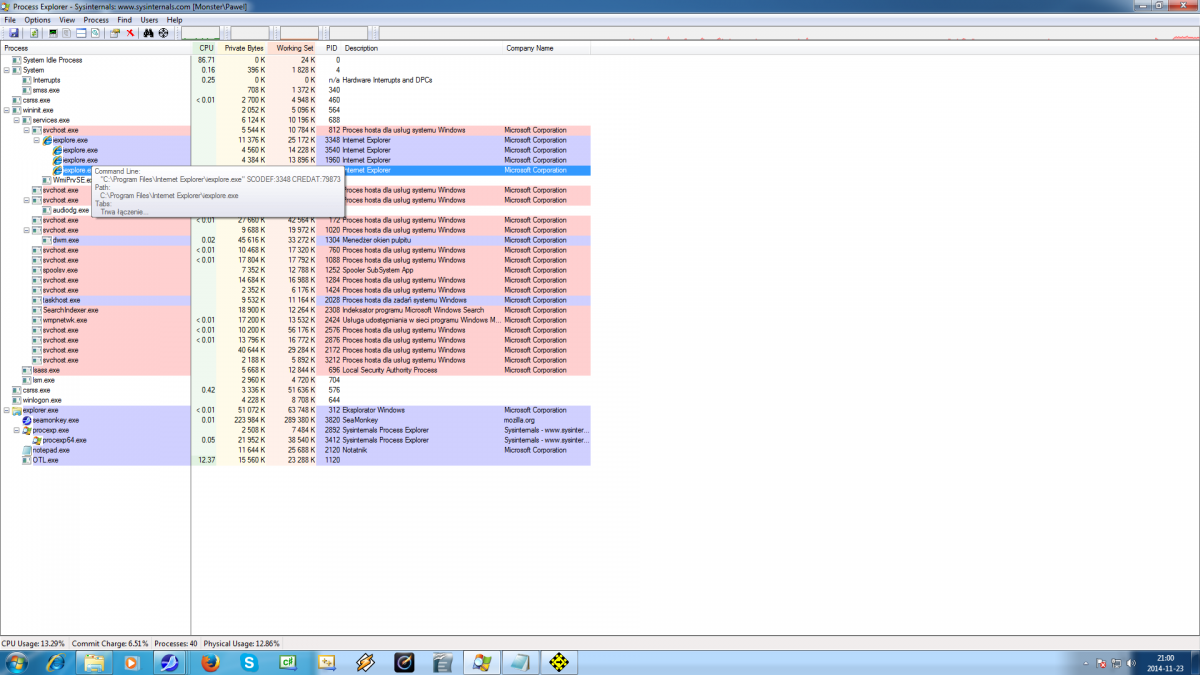Open the Process menu
Viewport: 1200px width, 675px height.
click(x=96, y=20)
